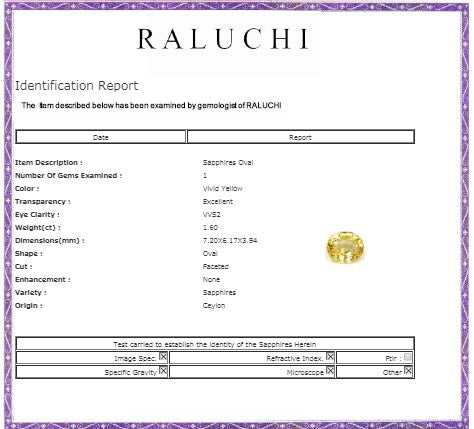This screenshot has width=474, height=429.
Task: Click the "Item Description :" label
Action: coord(49,163)
